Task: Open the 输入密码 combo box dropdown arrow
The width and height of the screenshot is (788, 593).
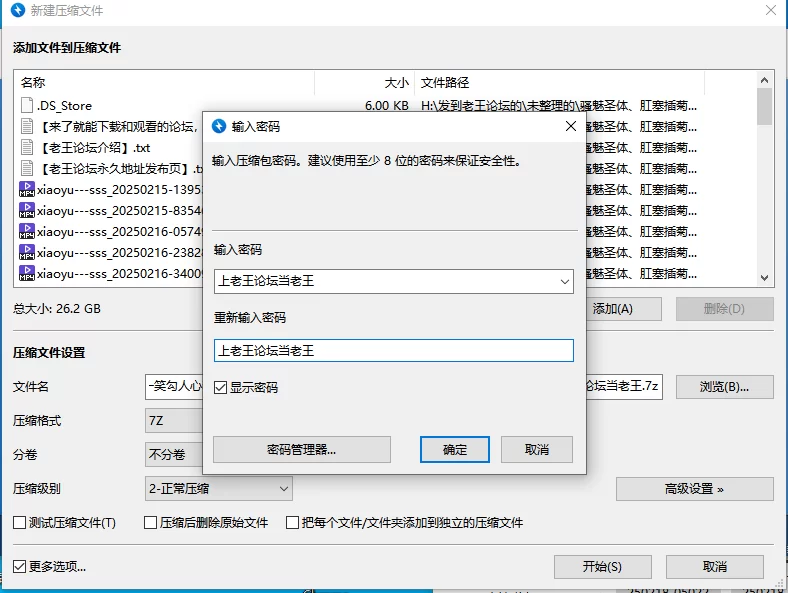Action: pos(564,281)
